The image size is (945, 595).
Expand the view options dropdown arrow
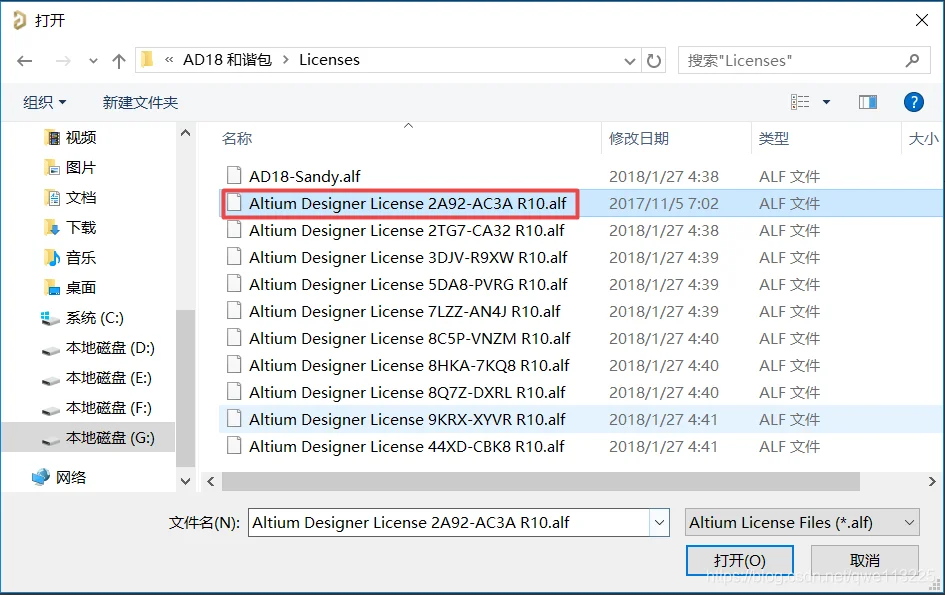pos(826,102)
